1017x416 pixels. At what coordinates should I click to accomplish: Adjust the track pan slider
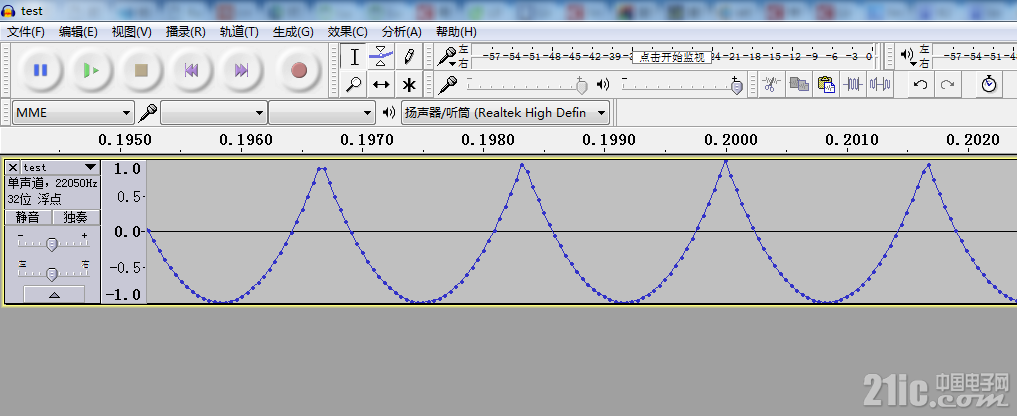pos(53,271)
